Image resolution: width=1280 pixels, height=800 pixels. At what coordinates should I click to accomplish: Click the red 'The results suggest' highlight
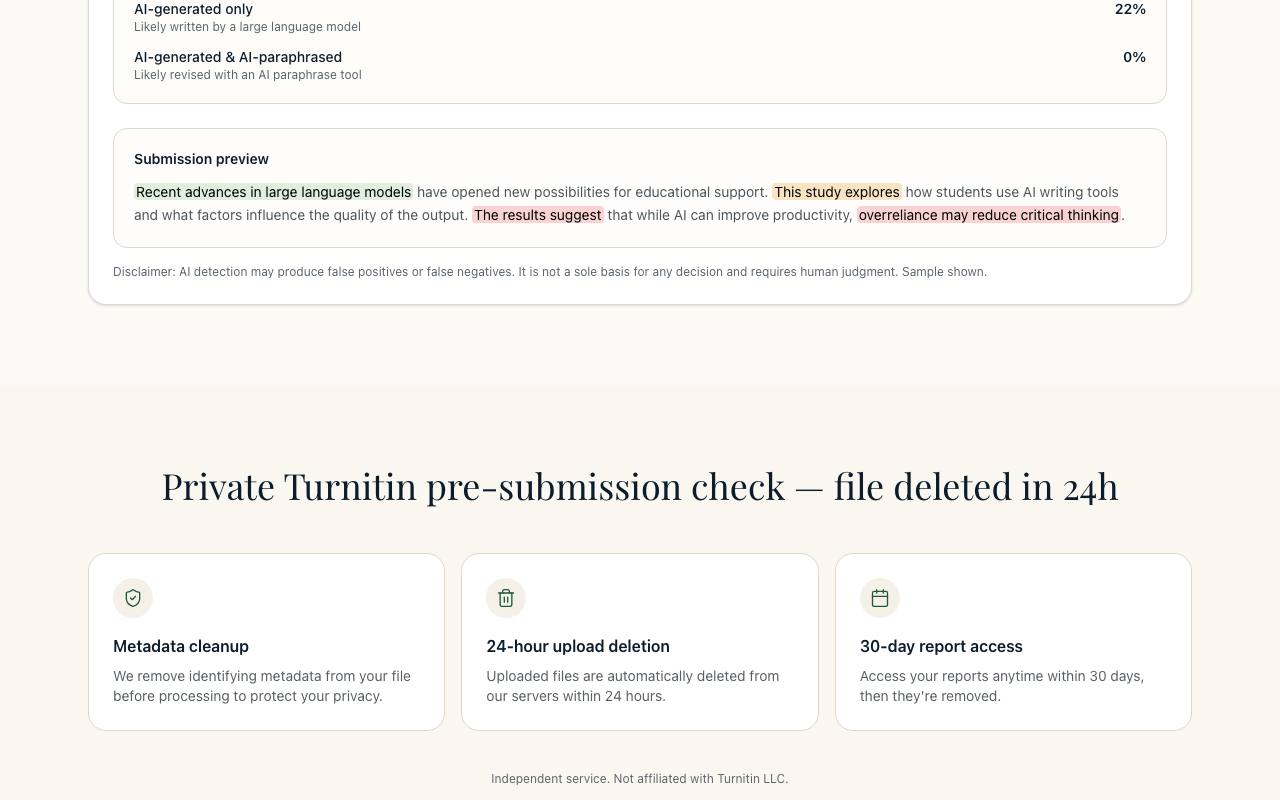click(x=538, y=215)
